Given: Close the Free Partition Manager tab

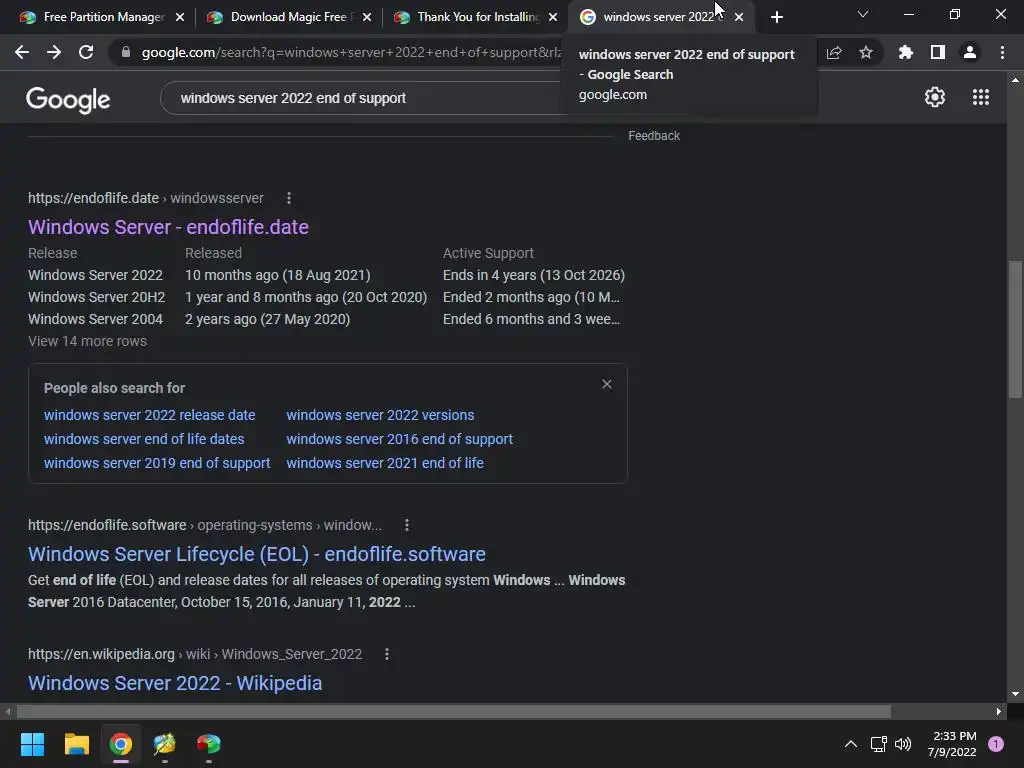Looking at the screenshot, I should point(180,17).
